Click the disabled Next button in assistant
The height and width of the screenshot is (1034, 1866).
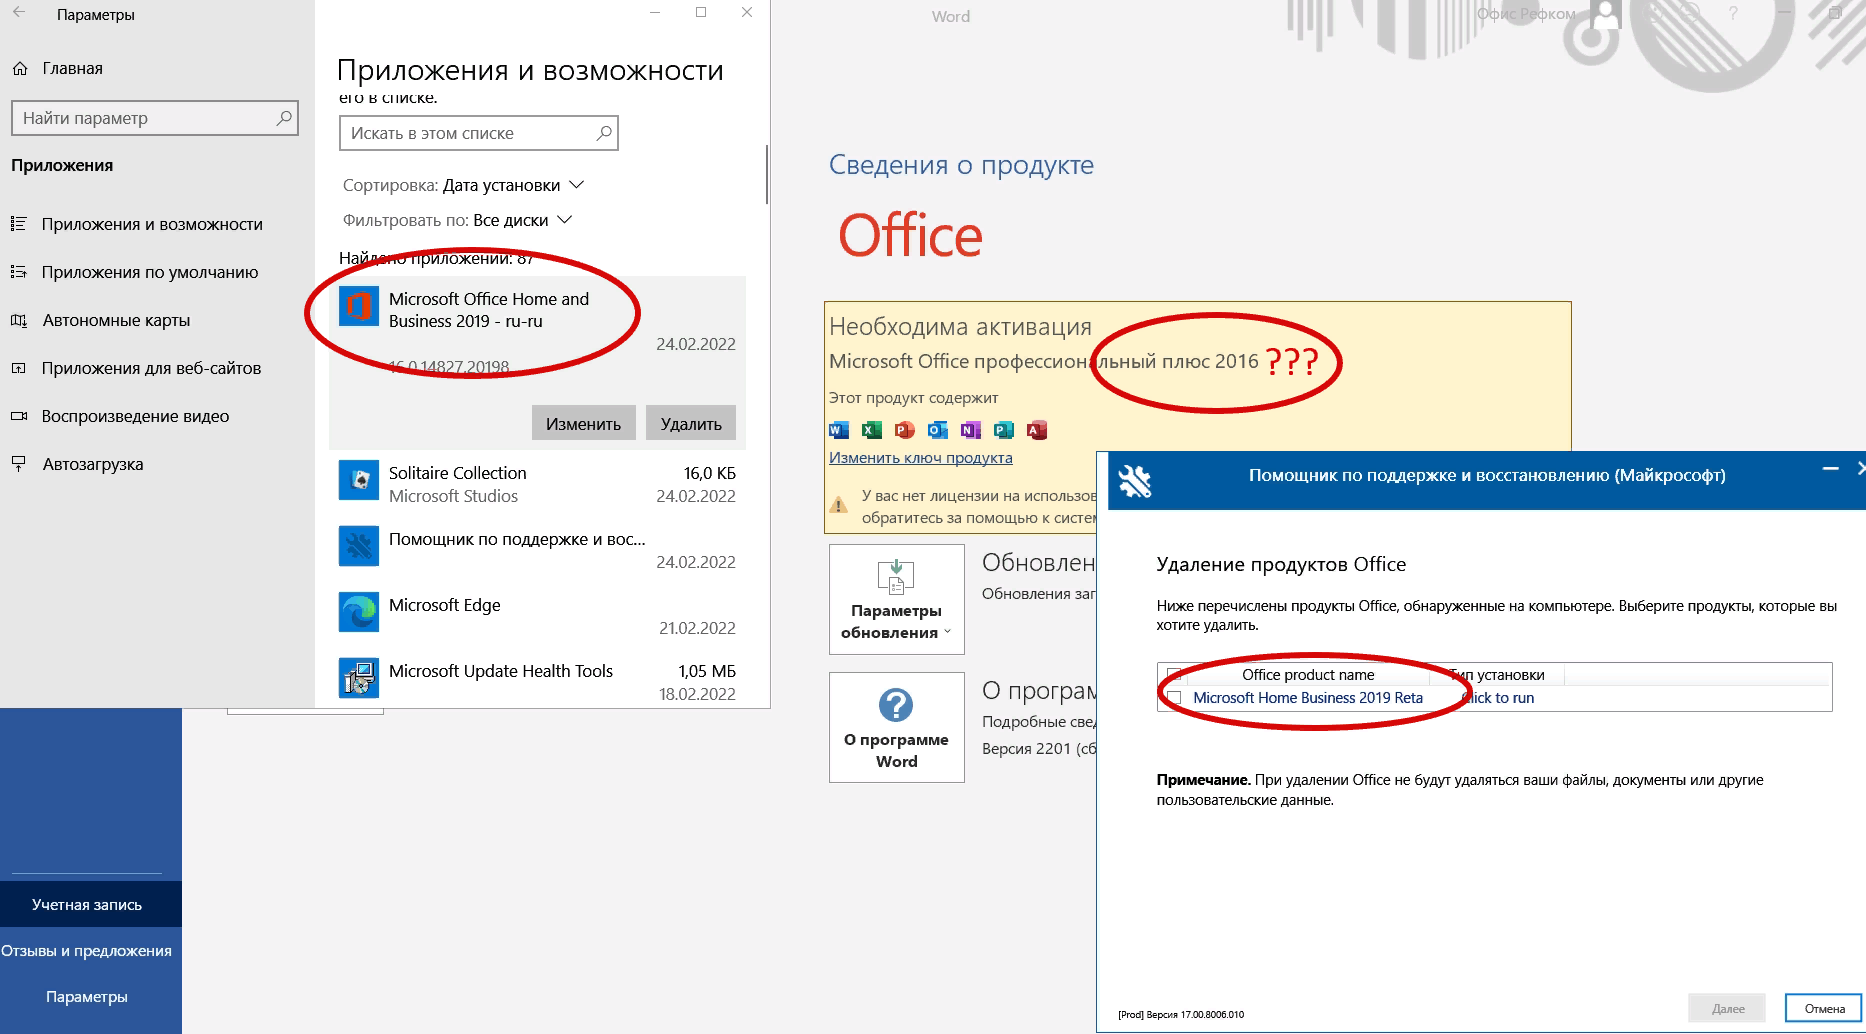(x=1727, y=1008)
